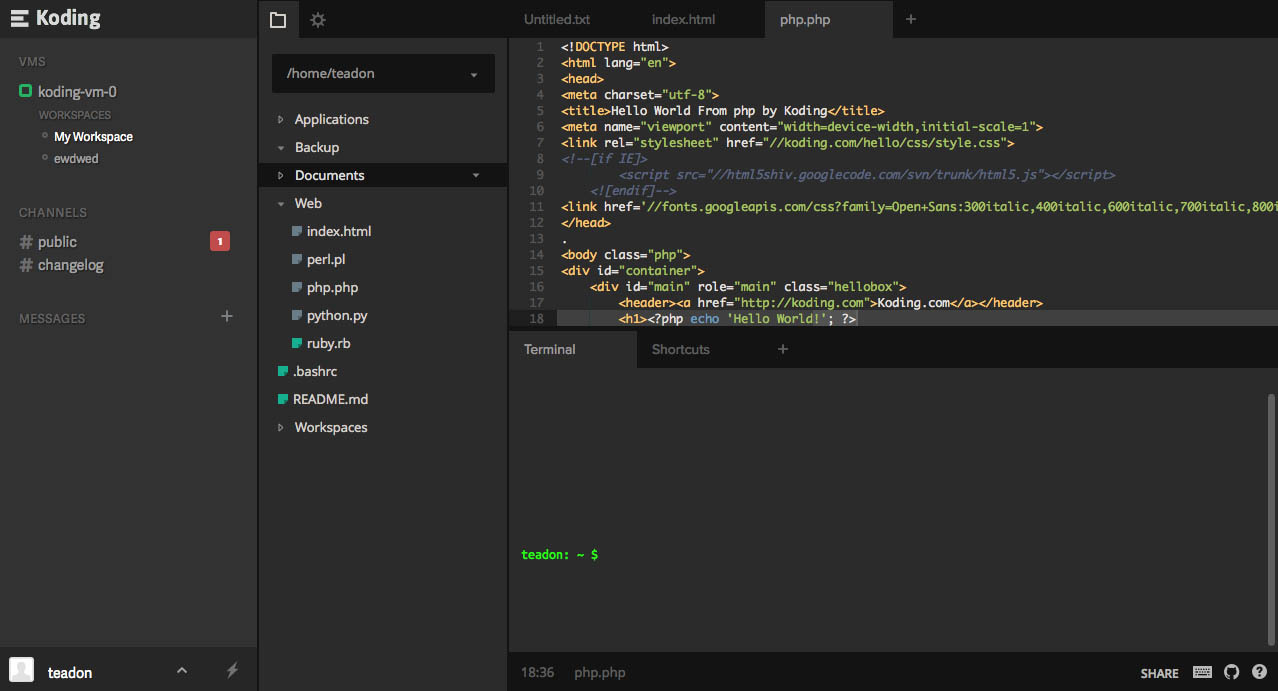Click SHARE in the status bar

pos(1159,673)
